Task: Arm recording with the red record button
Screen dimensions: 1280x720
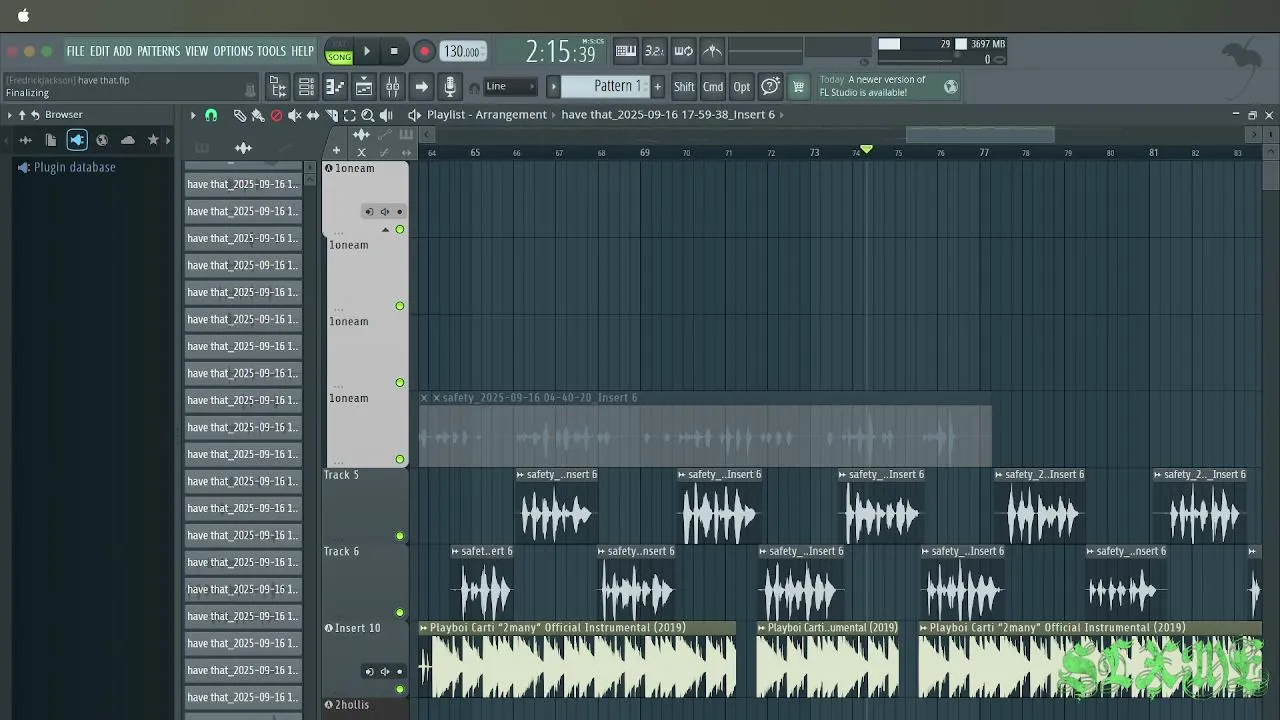Action: click(424, 51)
